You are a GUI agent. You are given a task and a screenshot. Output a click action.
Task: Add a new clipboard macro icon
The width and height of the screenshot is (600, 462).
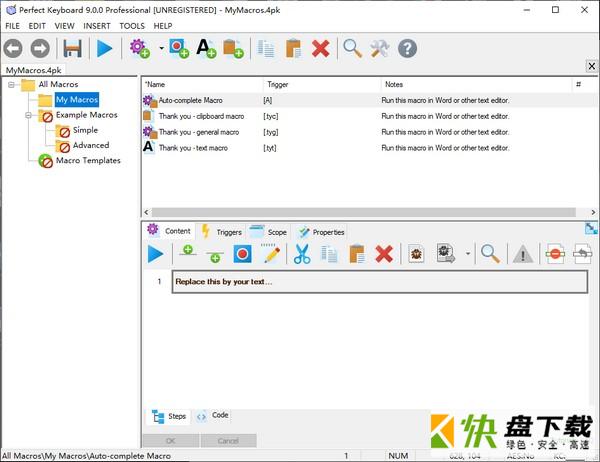233,49
